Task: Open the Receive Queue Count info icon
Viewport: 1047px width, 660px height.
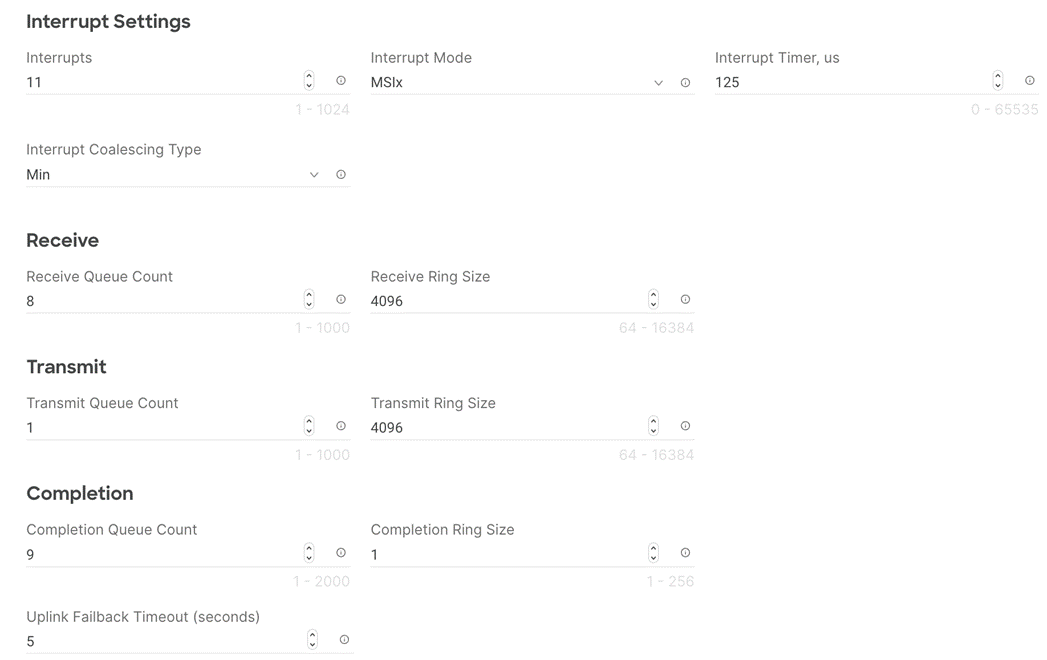Action: click(x=341, y=298)
